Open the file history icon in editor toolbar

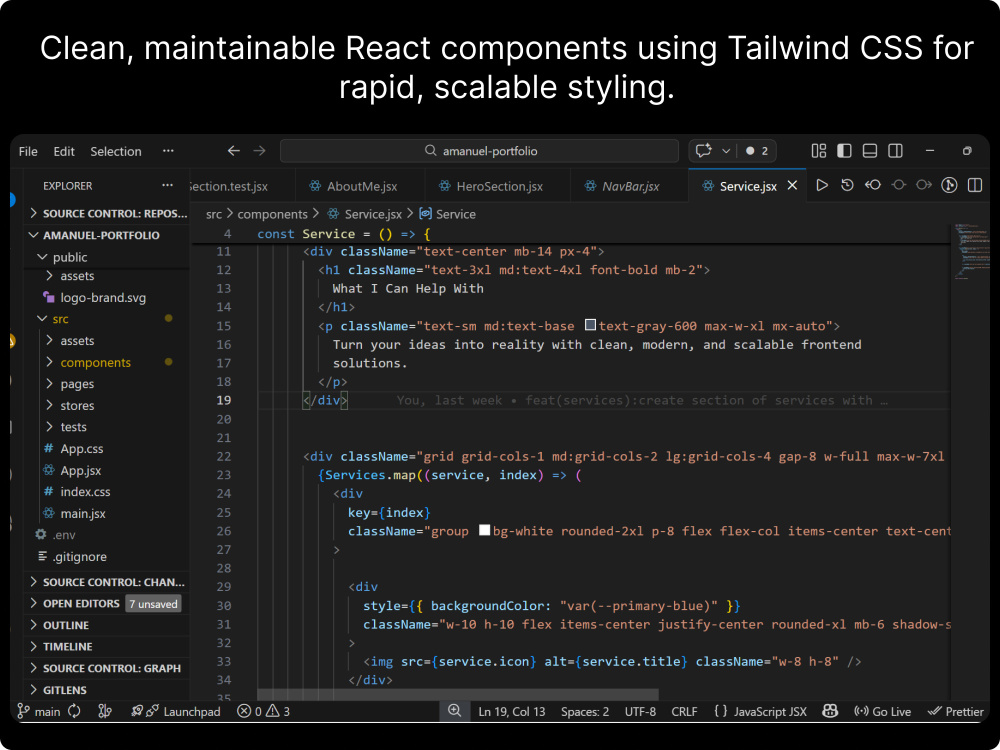tap(847, 186)
